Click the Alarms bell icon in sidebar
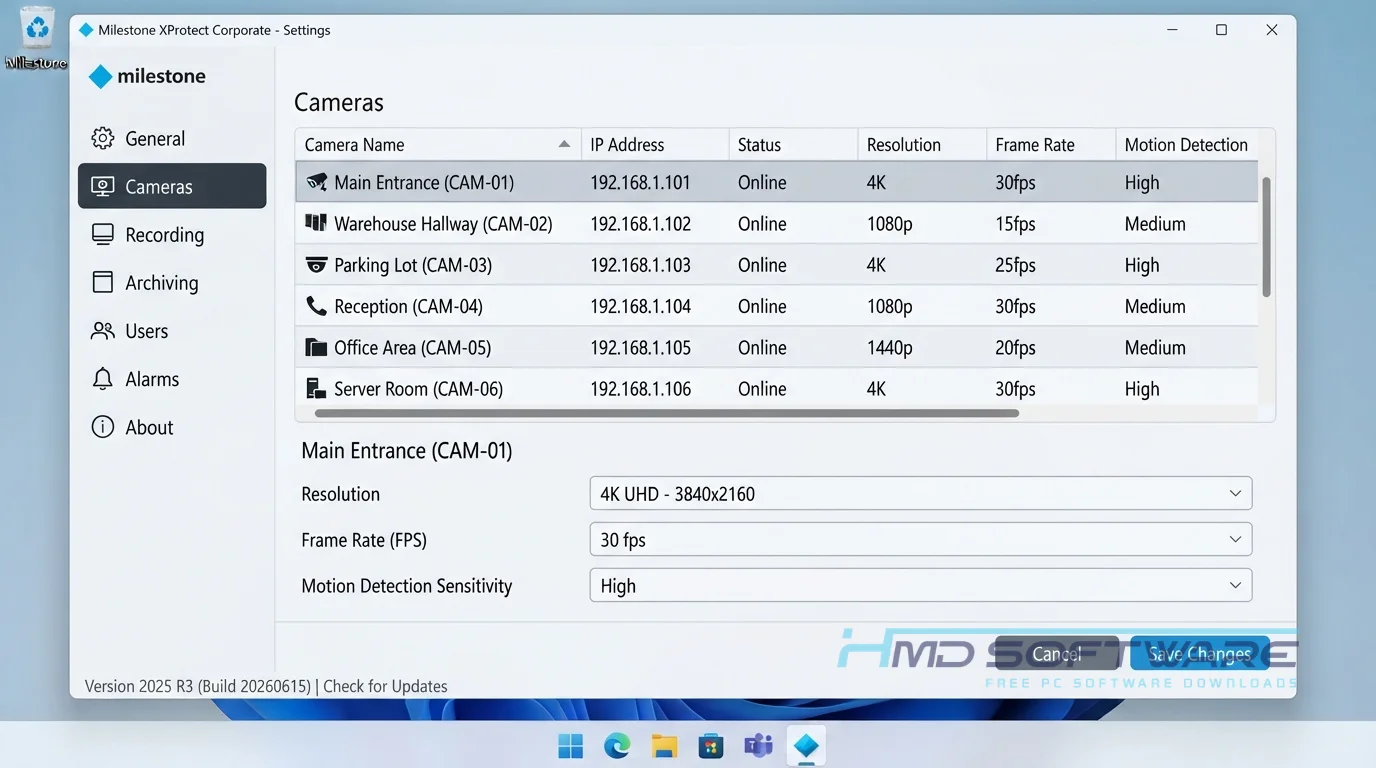Viewport: 1376px width, 768px height. click(102, 378)
